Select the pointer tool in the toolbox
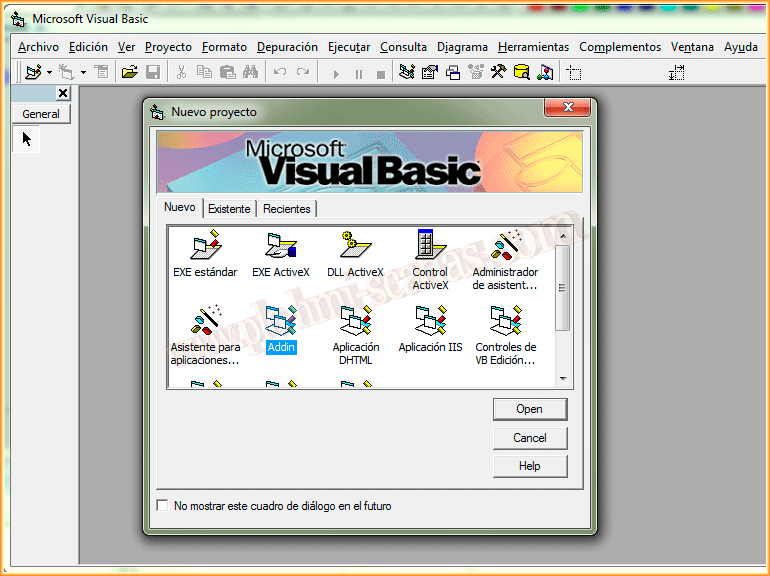Viewport: 770px width, 576px height. point(27,139)
